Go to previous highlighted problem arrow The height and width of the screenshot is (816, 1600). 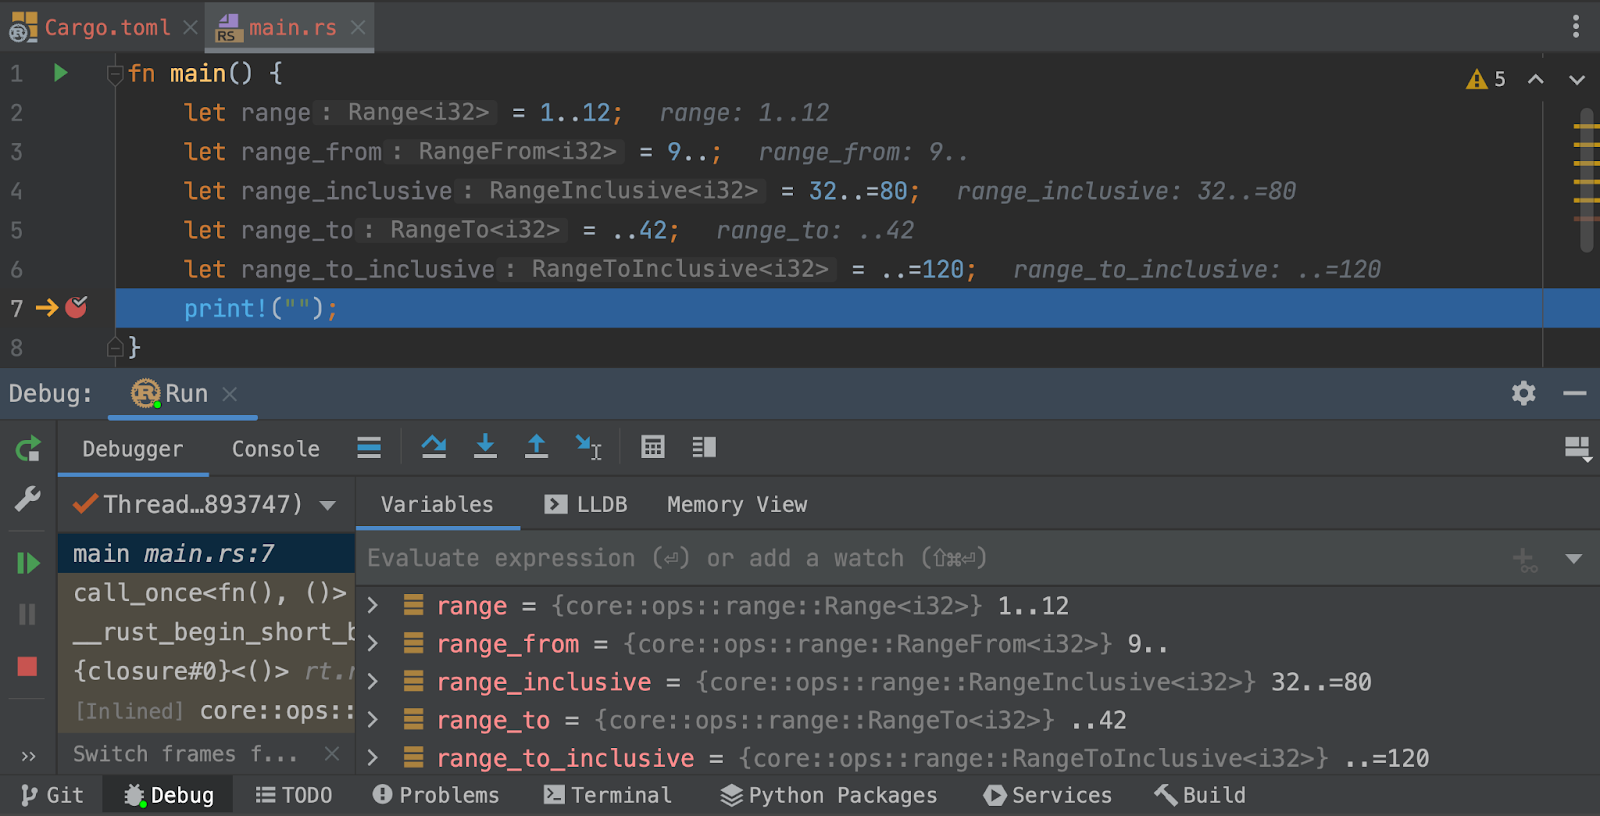(x=1536, y=79)
